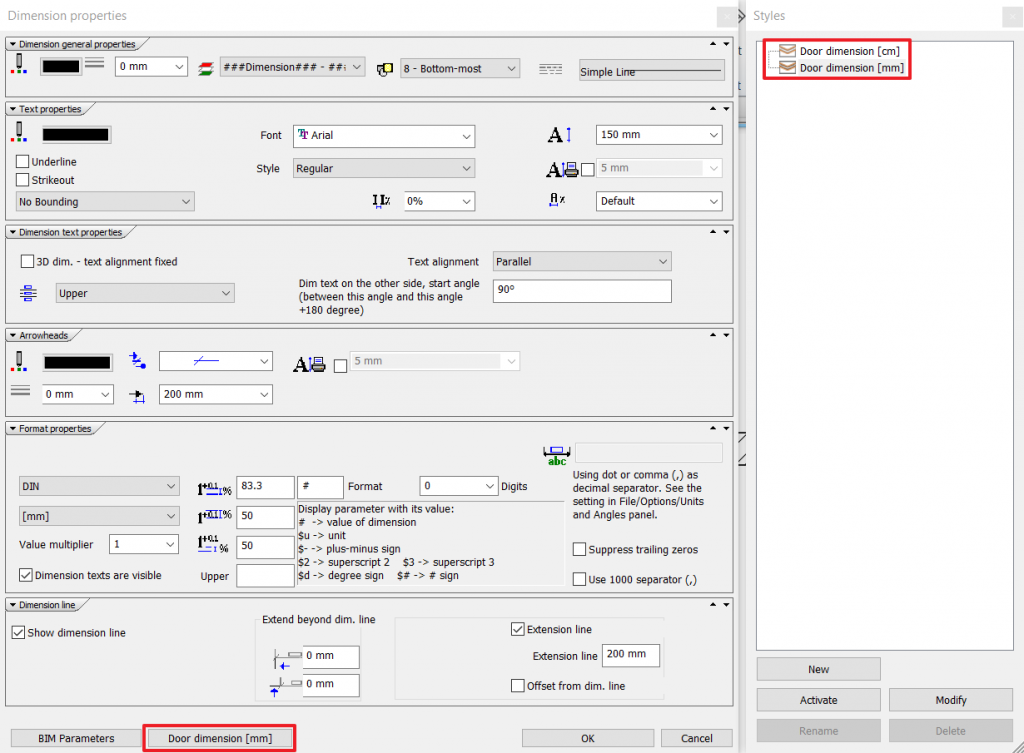Image resolution: width=1024 pixels, height=753 pixels.
Task: Click the text height icon
Action: click(x=557, y=135)
